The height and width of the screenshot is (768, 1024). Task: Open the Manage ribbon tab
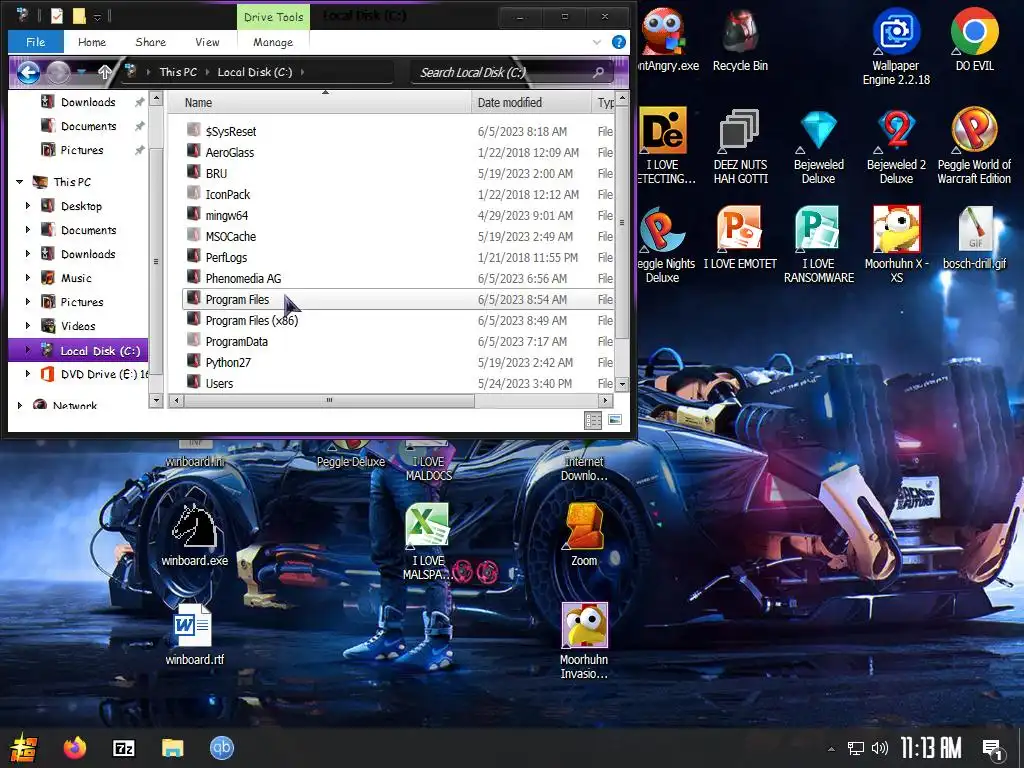point(273,42)
